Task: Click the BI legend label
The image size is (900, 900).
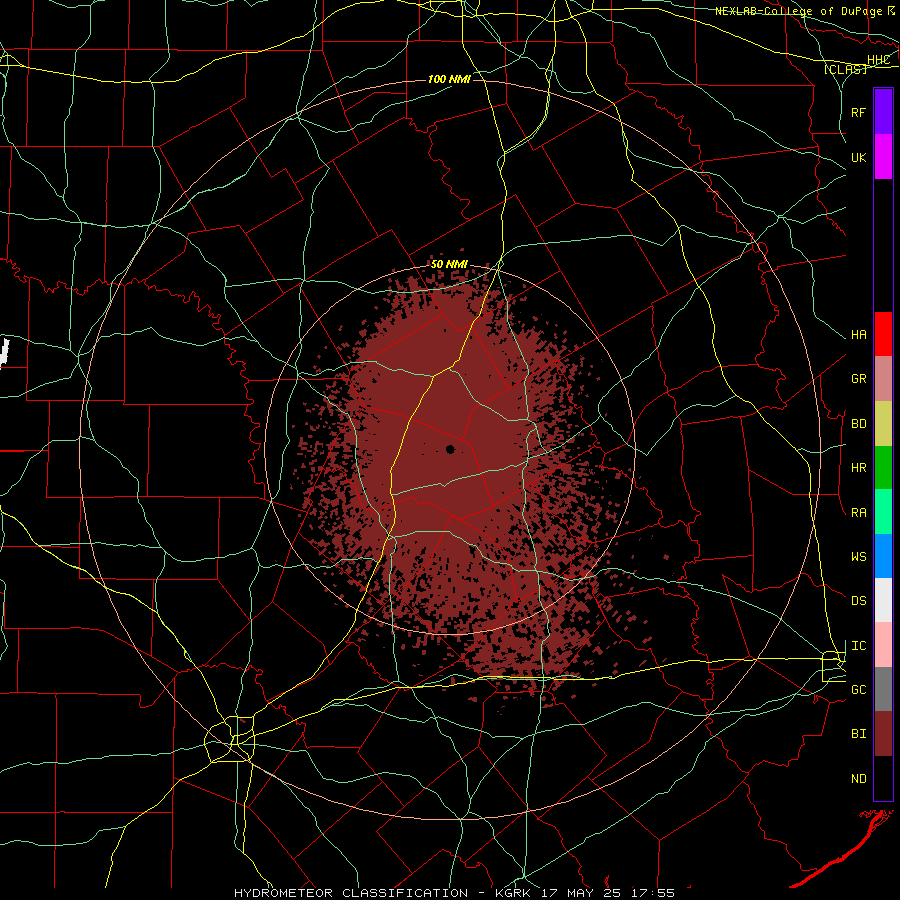Action: point(858,734)
